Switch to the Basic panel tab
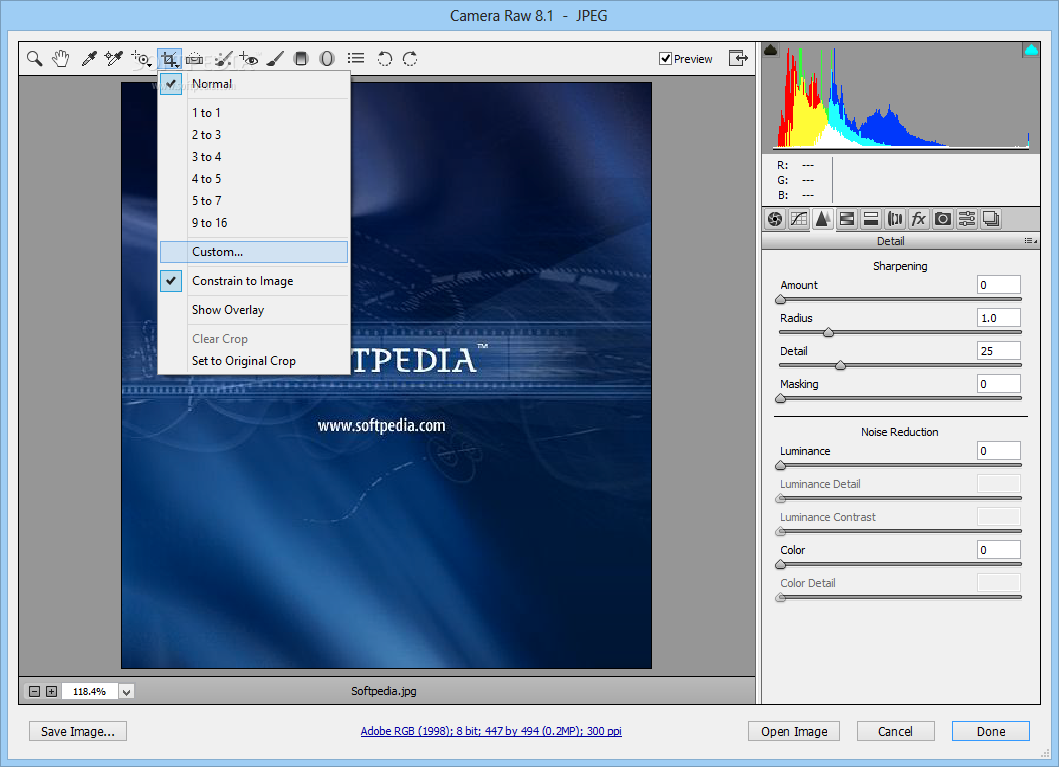 click(x=775, y=219)
